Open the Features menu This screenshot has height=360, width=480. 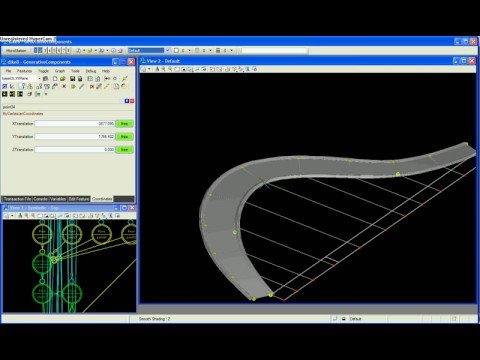click(x=24, y=71)
